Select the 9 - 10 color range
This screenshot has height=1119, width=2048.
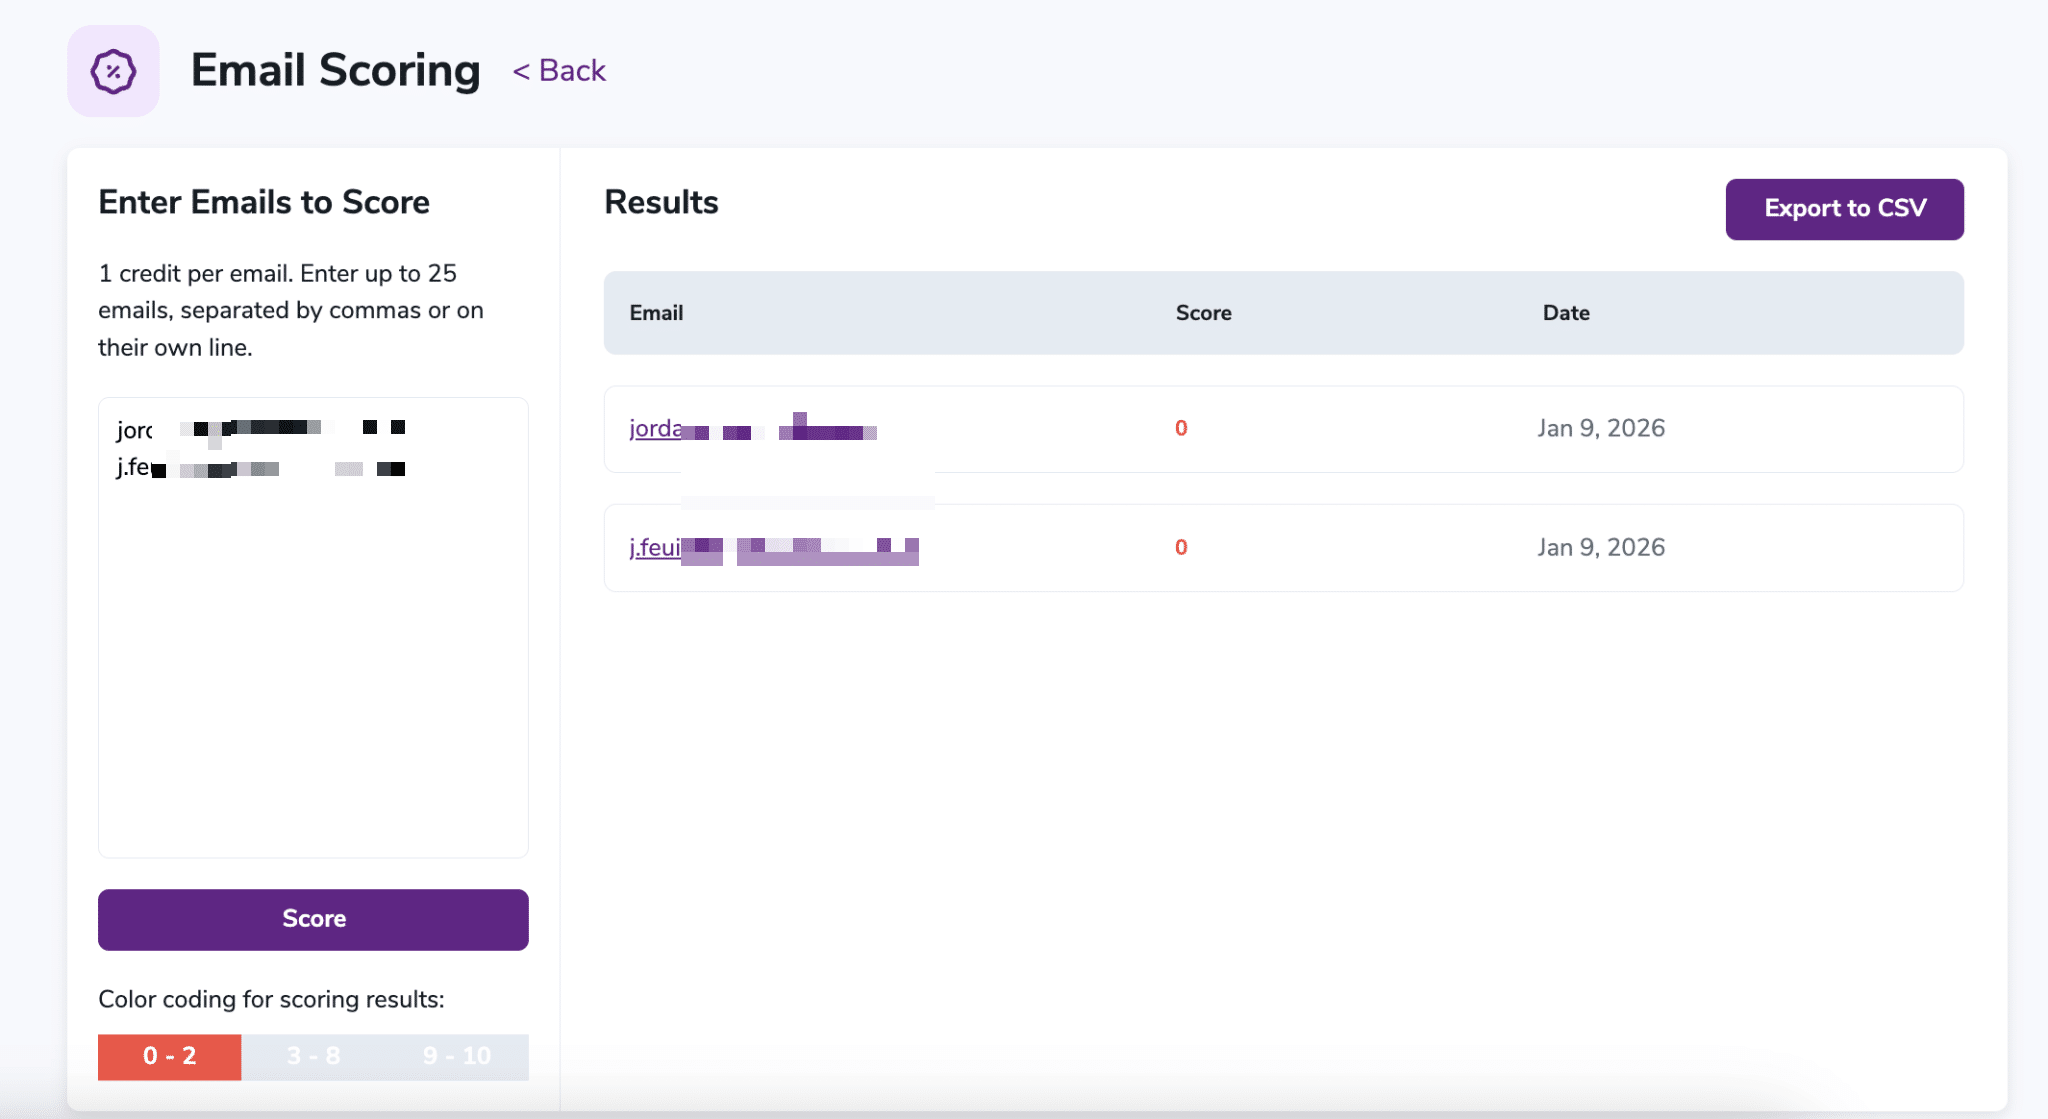click(457, 1056)
